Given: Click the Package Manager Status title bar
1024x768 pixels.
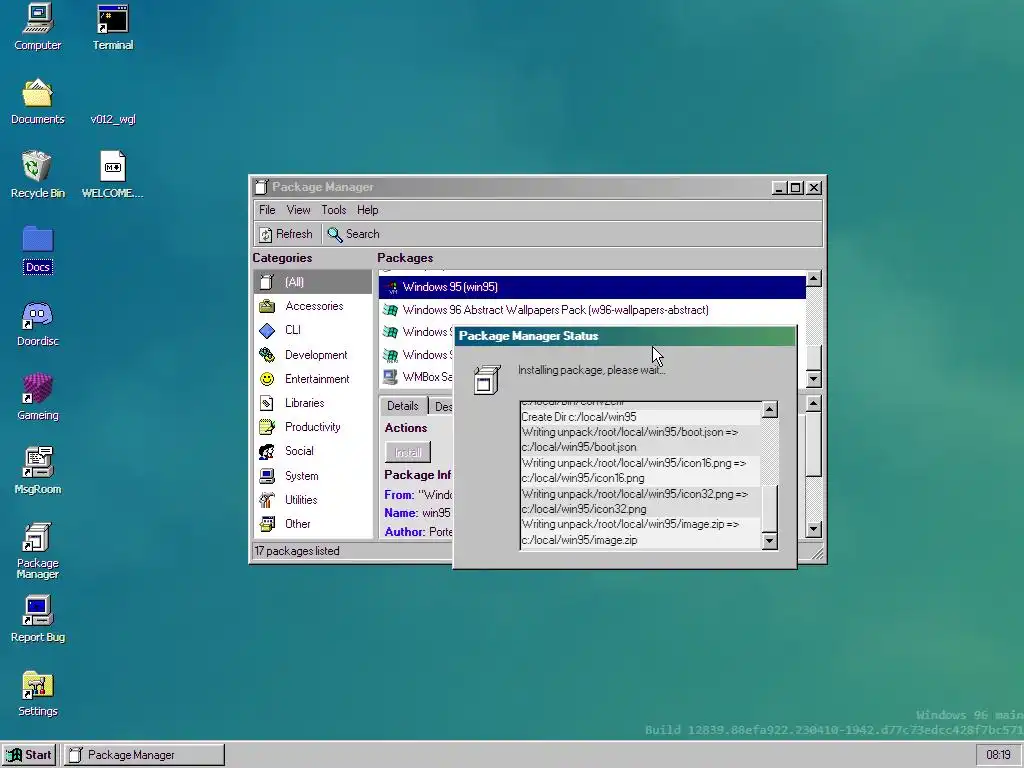Looking at the screenshot, I should tap(625, 336).
